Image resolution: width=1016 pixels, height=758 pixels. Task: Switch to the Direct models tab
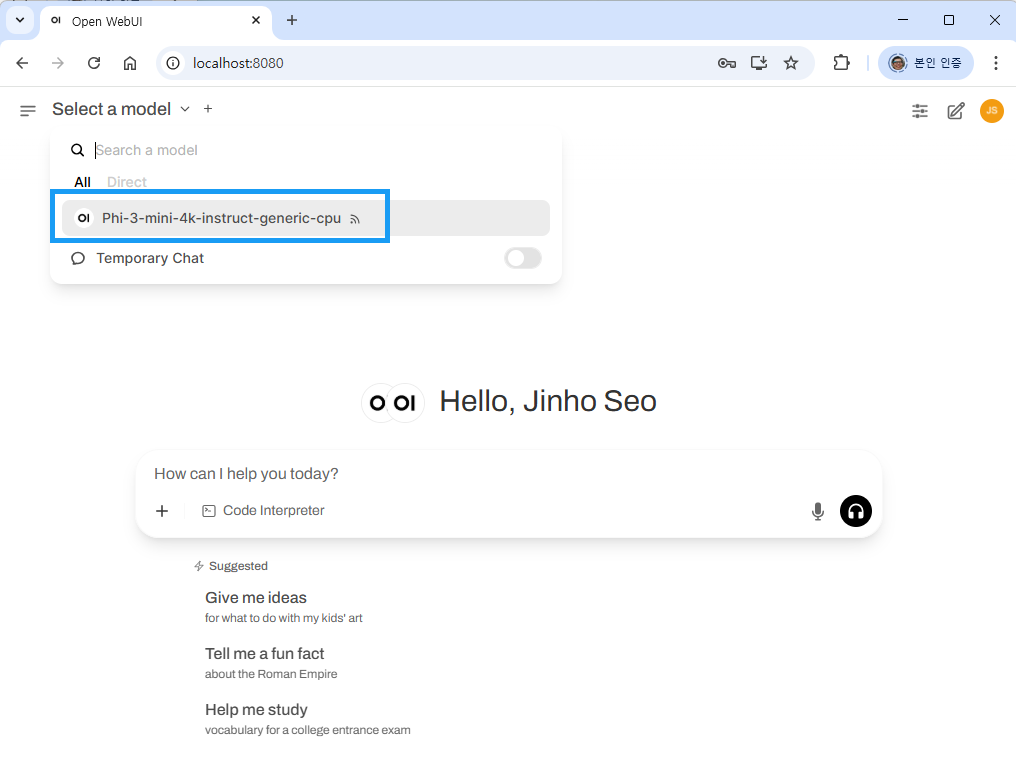127,182
